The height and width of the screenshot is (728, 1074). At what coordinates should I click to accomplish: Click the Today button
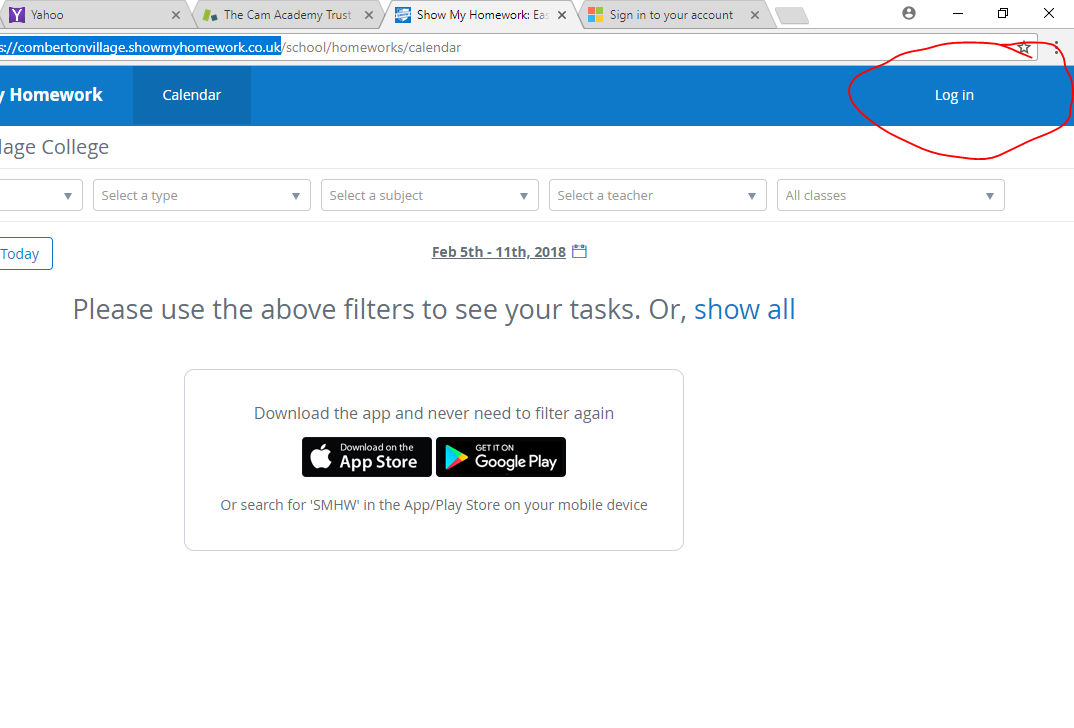(x=22, y=253)
